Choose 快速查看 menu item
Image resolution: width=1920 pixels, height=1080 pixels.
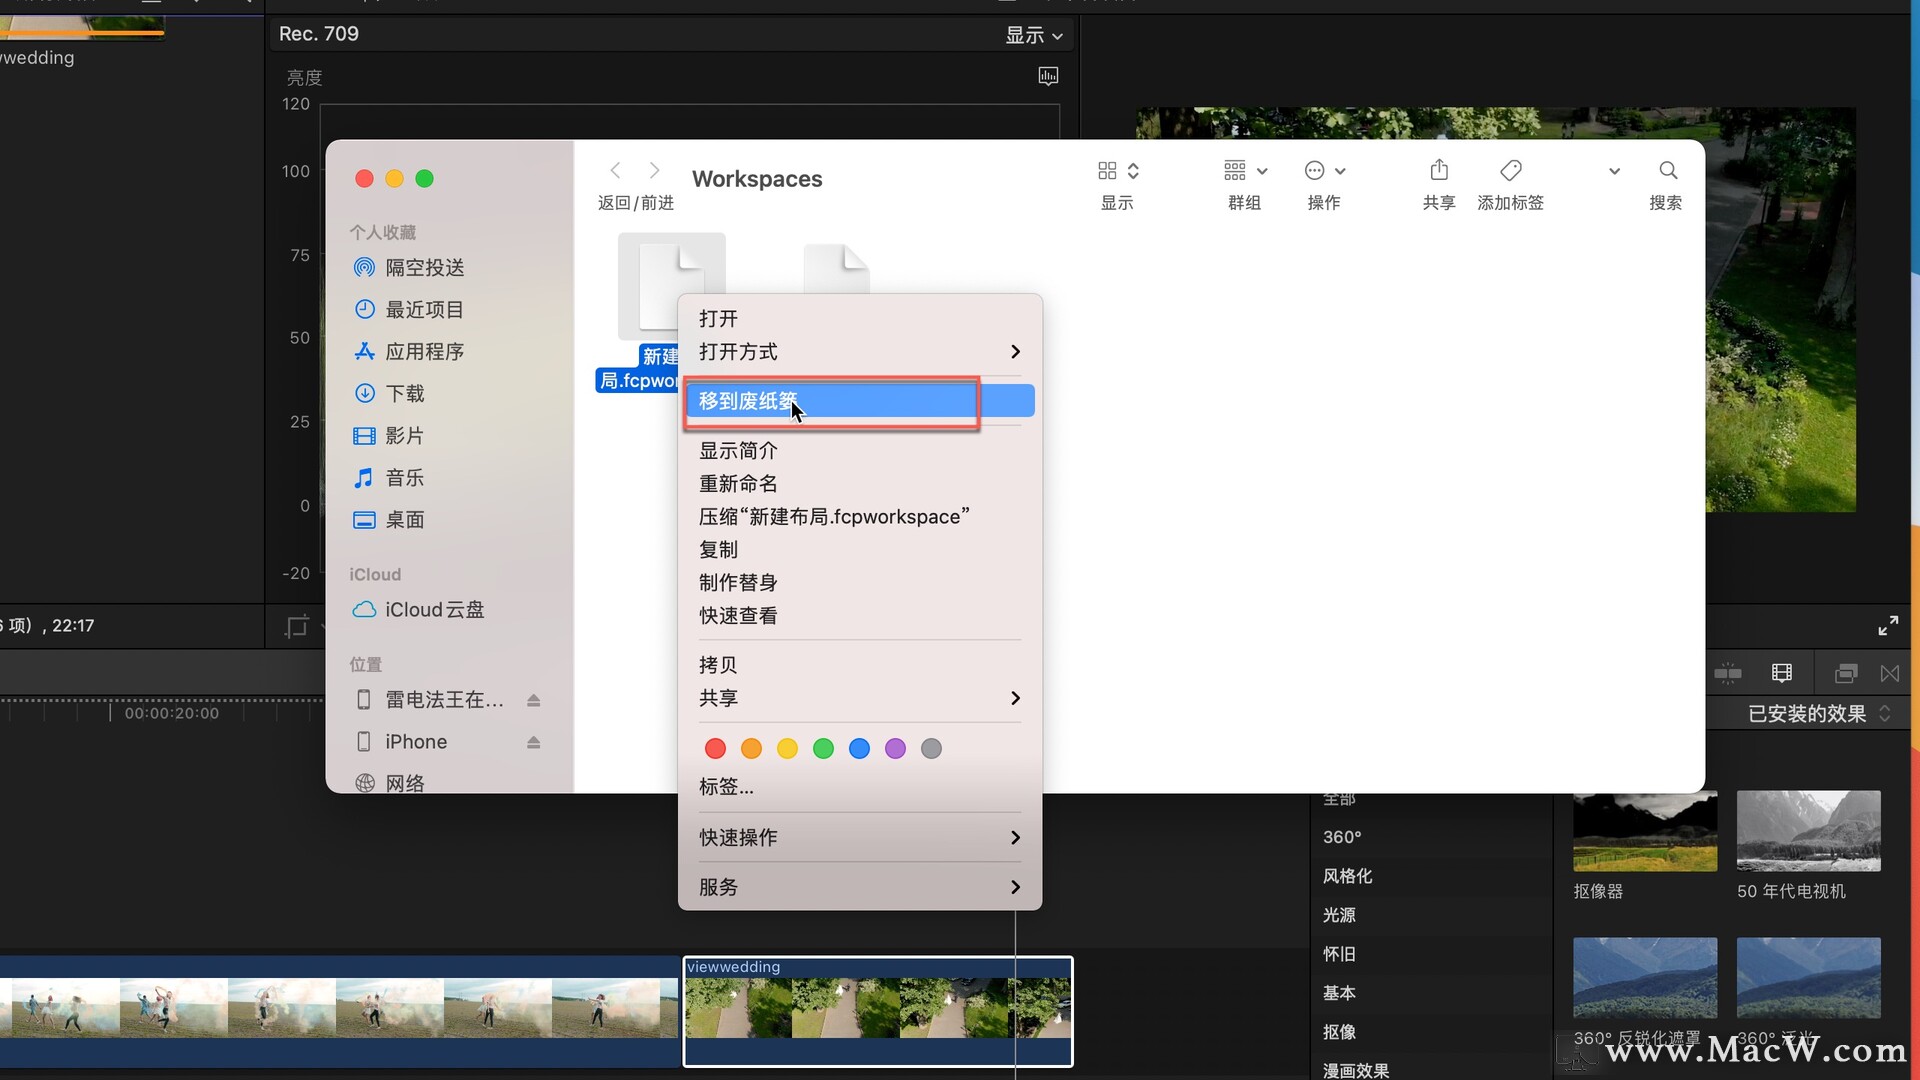pyautogui.click(x=860, y=616)
